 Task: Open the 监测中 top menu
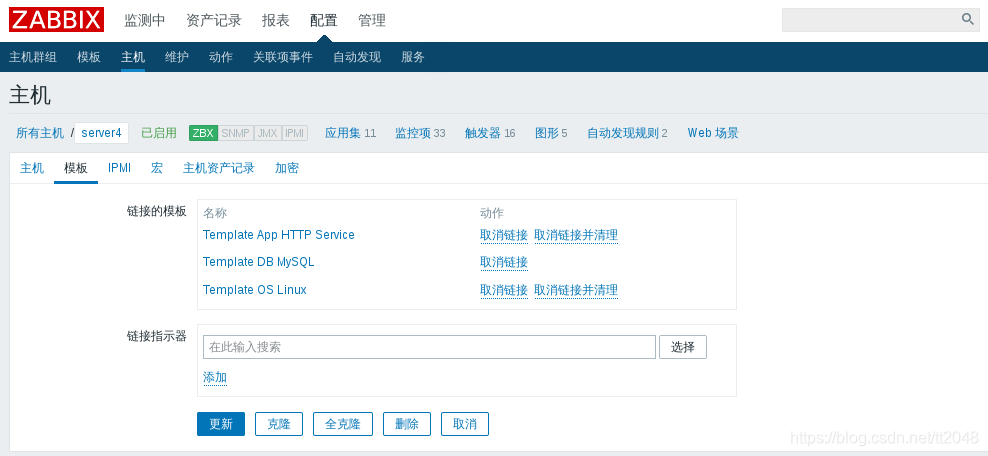coord(145,20)
